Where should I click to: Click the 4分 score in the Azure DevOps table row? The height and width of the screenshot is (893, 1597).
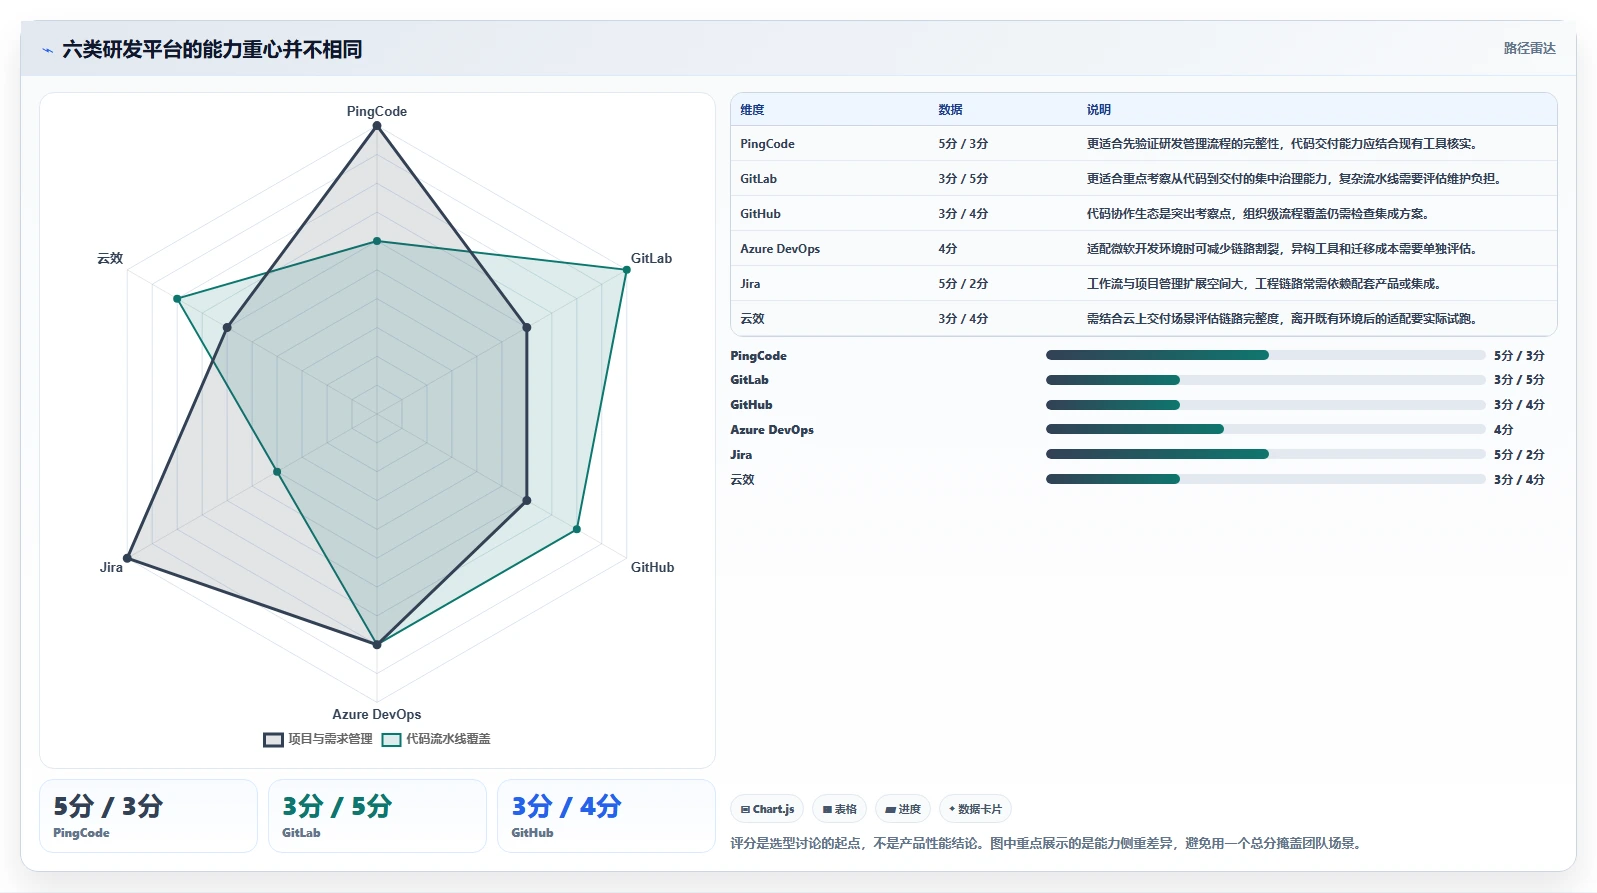(x=947, y=249)
